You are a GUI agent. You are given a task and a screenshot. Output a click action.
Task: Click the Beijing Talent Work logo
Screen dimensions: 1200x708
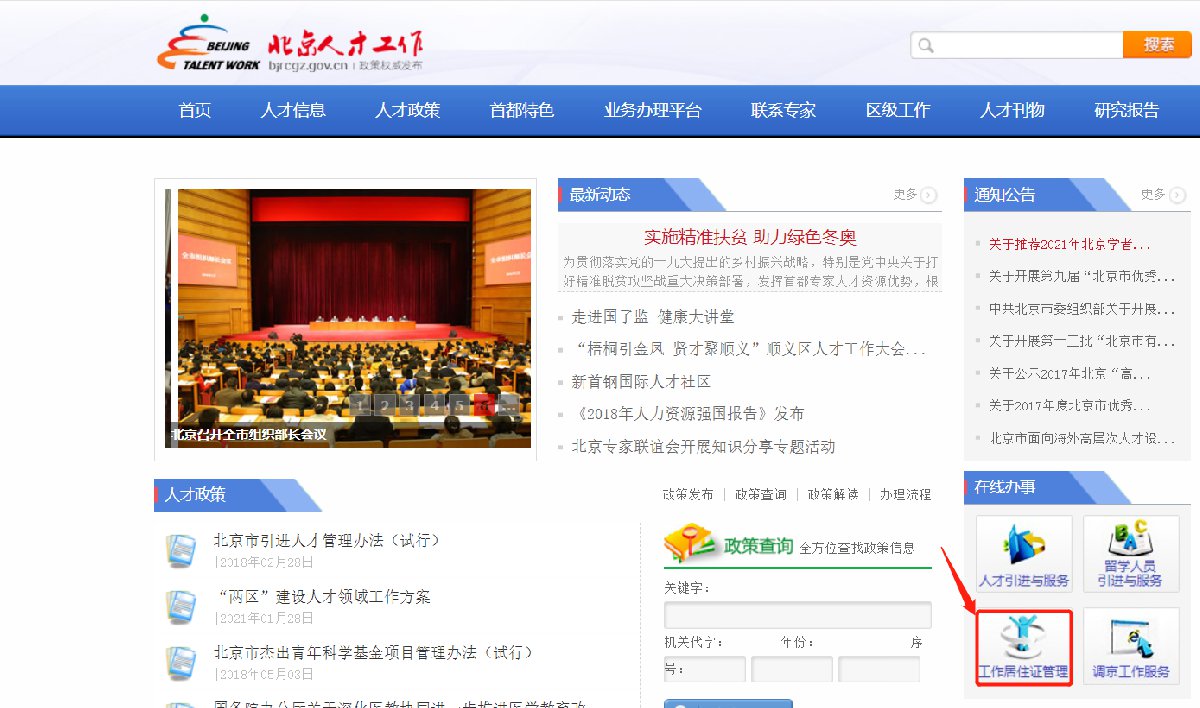[291, 45]
